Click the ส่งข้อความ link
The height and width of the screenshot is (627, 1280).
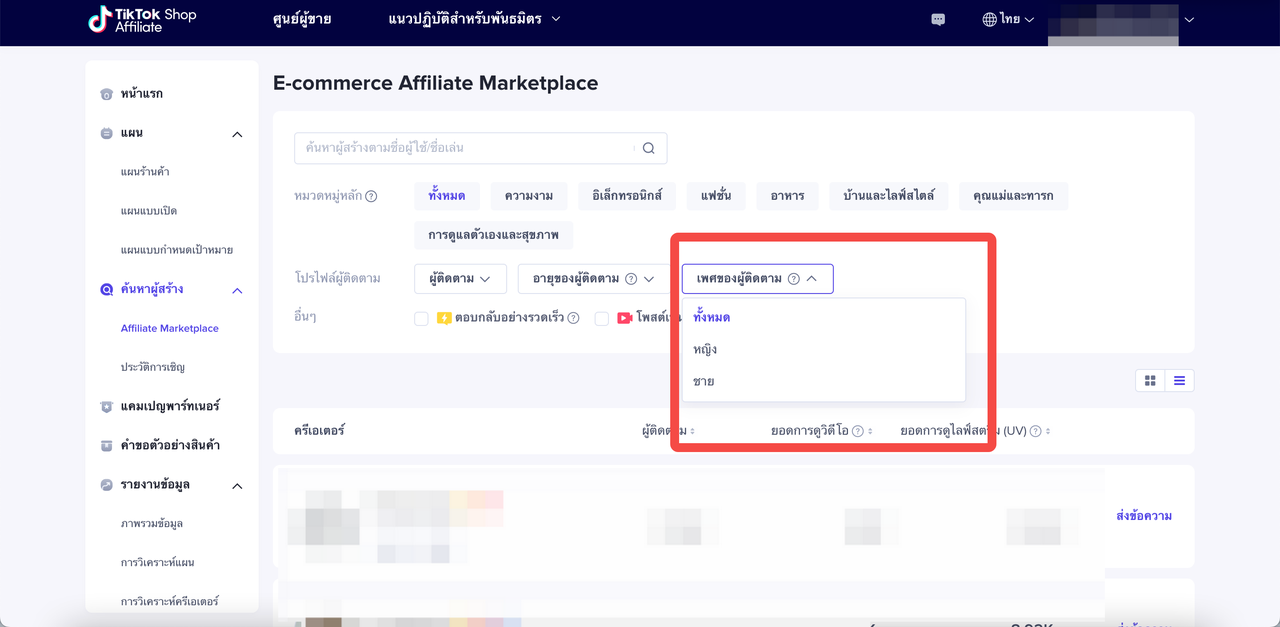[1143, 516]
